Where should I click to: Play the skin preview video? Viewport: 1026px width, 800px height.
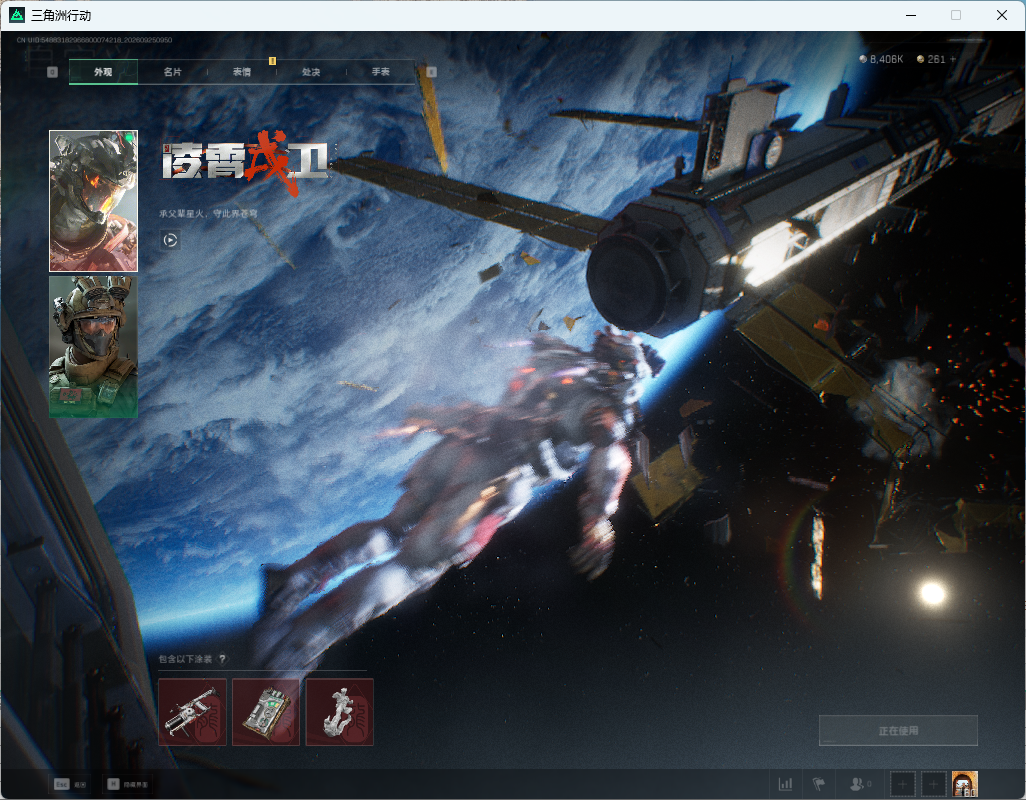click(170, 240)
